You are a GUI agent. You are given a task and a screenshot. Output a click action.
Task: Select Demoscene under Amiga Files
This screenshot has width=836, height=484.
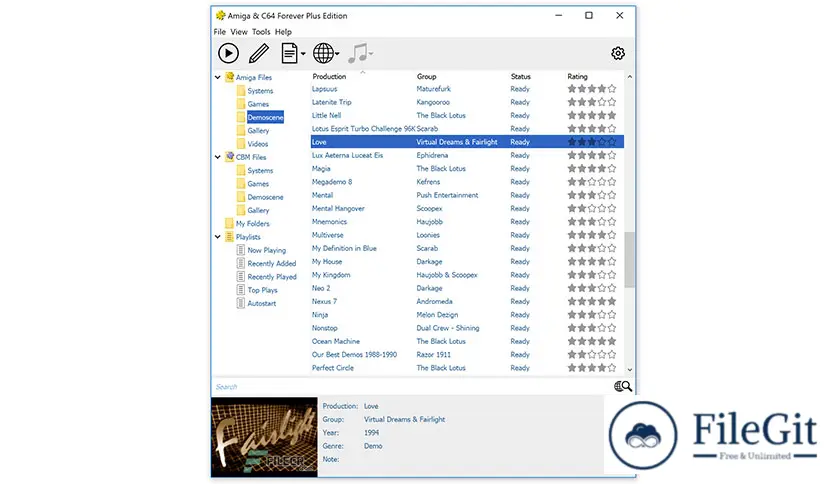[265, 117]
